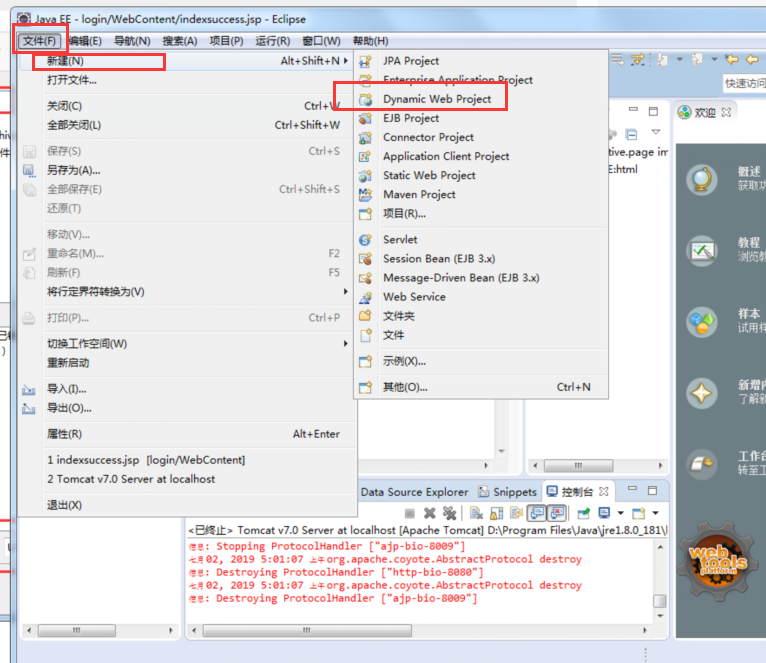766x663 pixels.
Task: Minimize the console panel
Action: (x=633, y=490)
